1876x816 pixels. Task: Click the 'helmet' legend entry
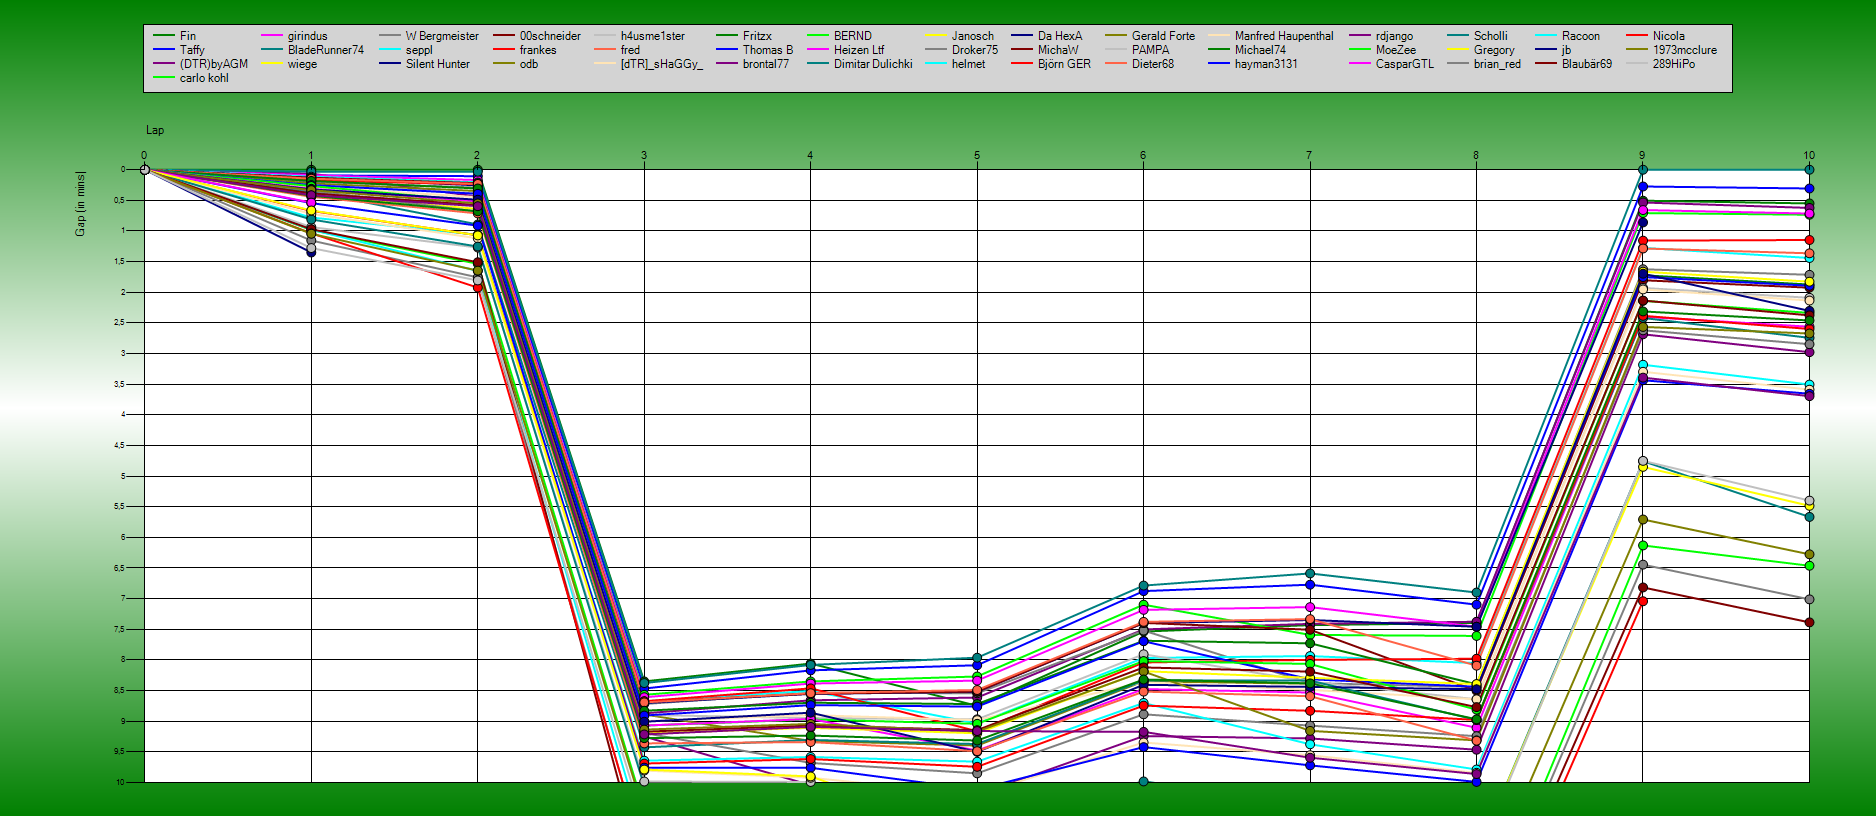click(968, 64)
